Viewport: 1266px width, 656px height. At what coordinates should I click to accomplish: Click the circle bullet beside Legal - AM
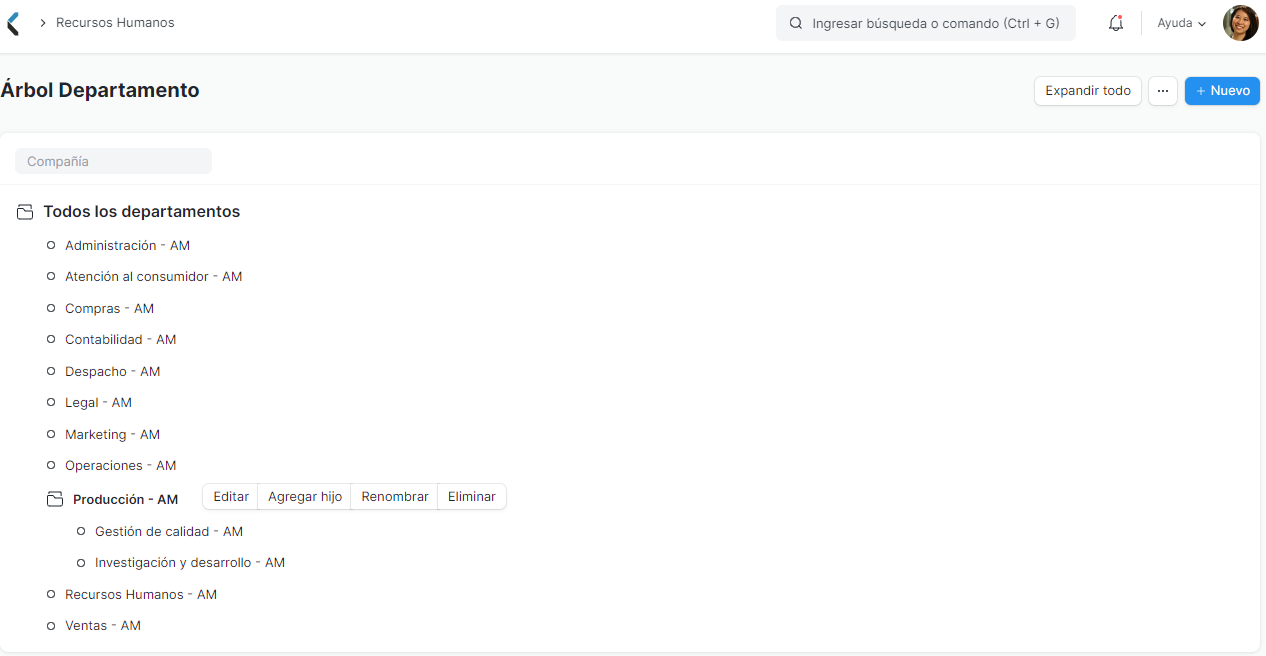(x=51, y=403)
